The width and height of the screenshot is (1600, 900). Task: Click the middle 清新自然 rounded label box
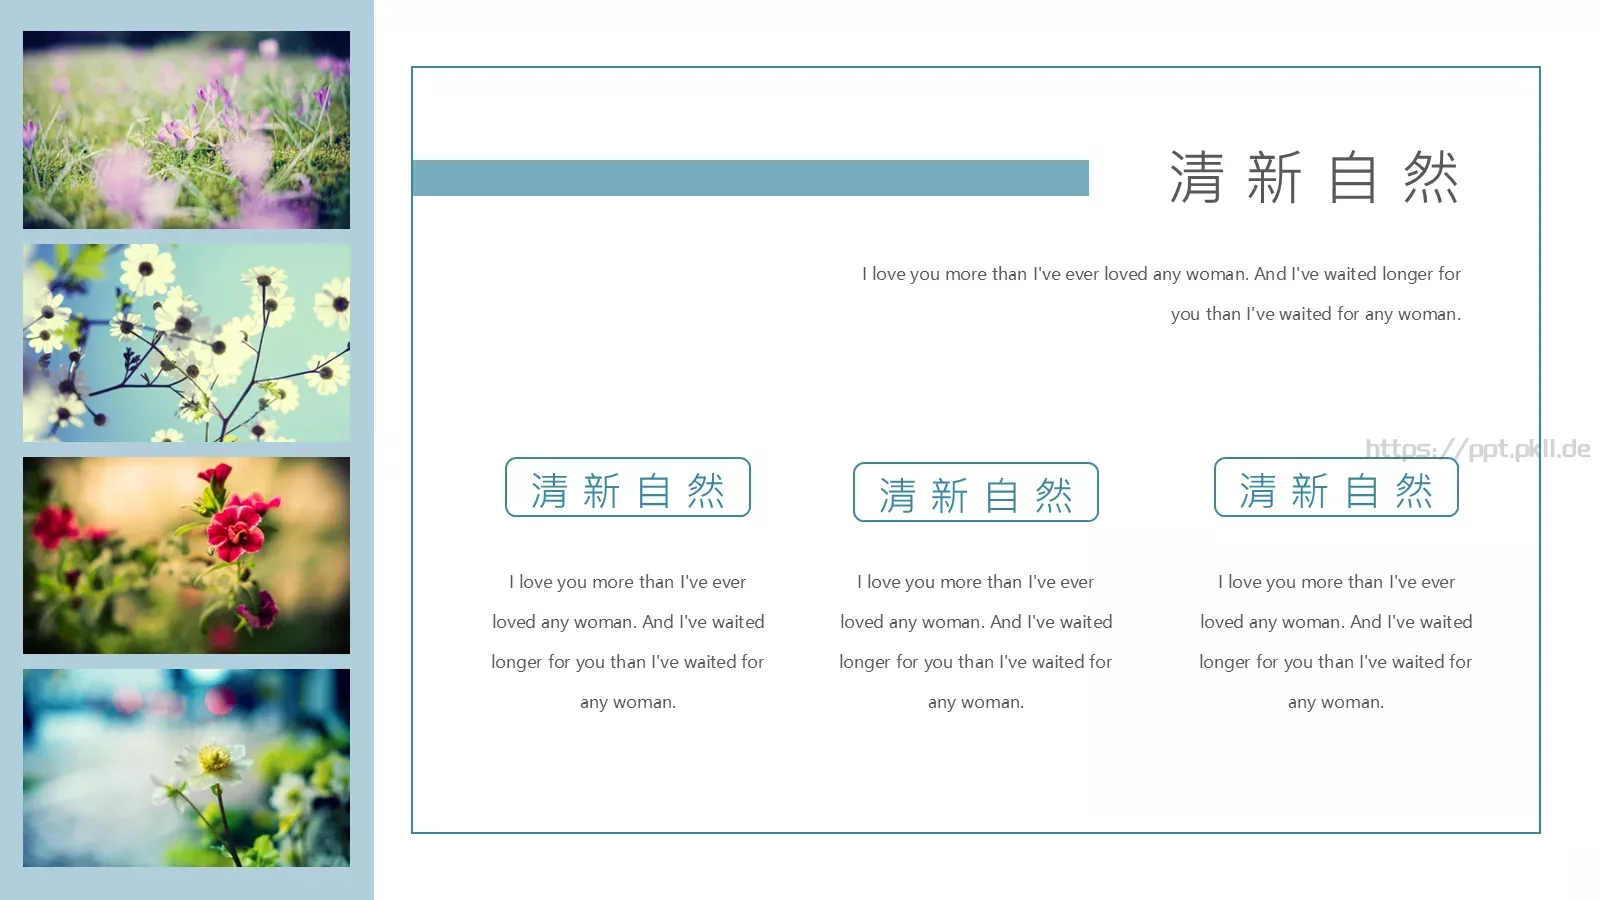click(x=976, y=492)
